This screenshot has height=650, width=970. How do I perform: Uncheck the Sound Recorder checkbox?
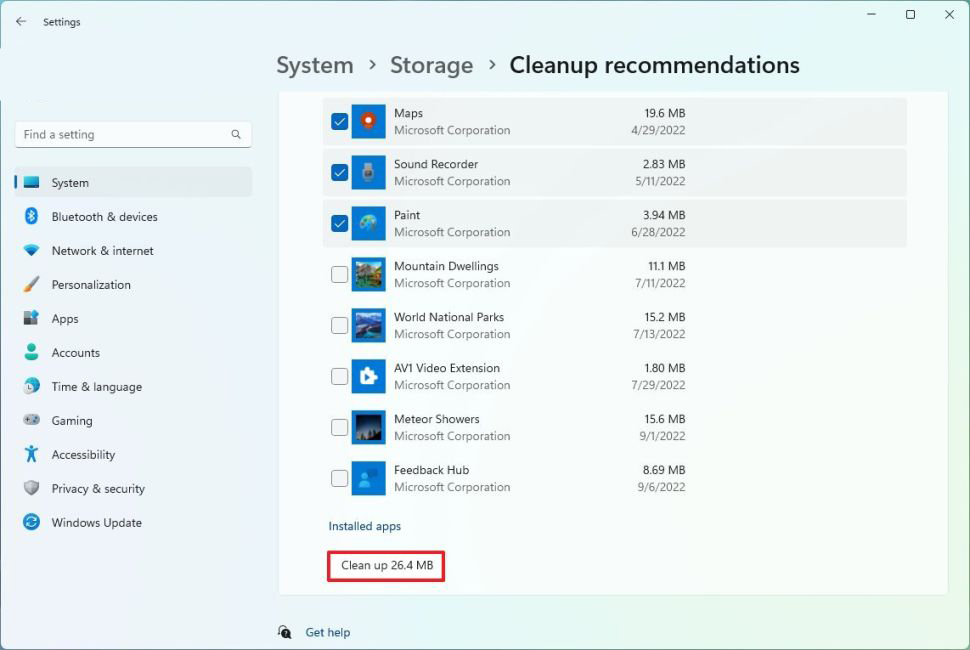[x=340, y=173]
